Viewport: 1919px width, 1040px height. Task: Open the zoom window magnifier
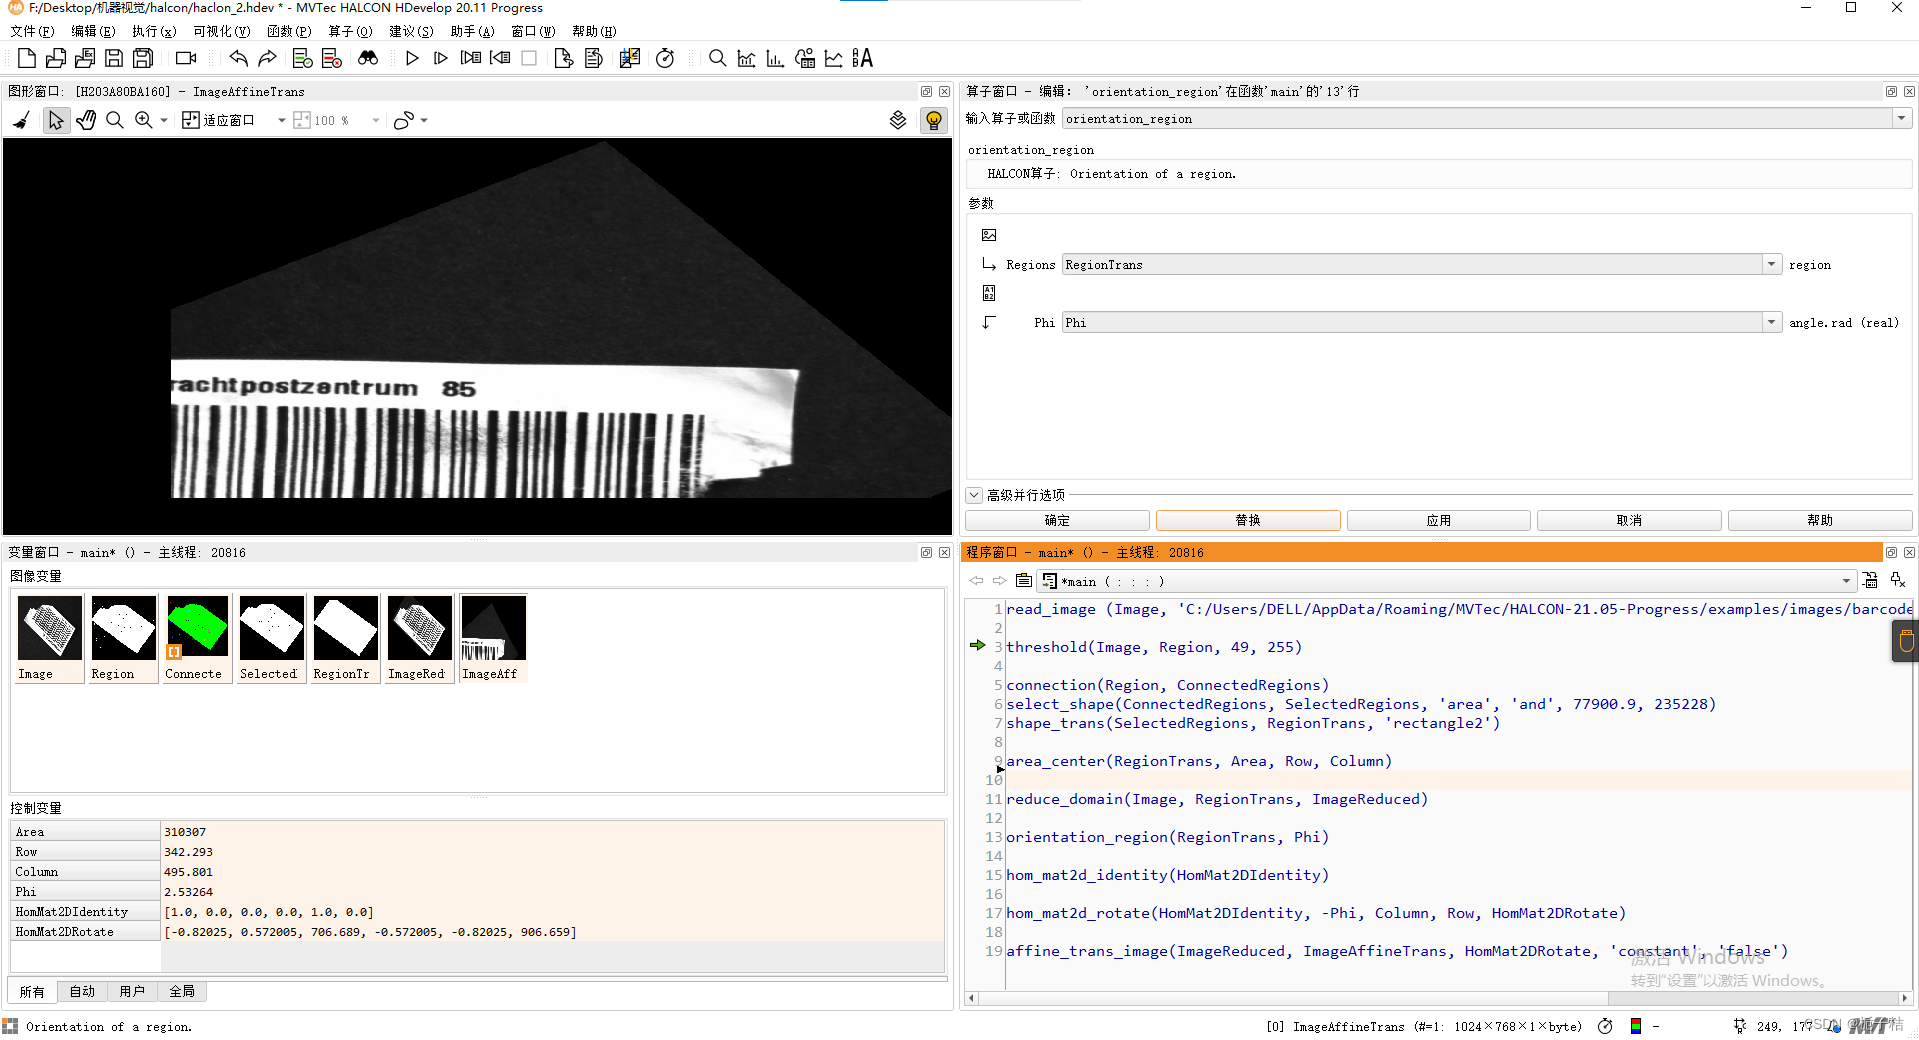pyautogui.click(x=717, y=58)
